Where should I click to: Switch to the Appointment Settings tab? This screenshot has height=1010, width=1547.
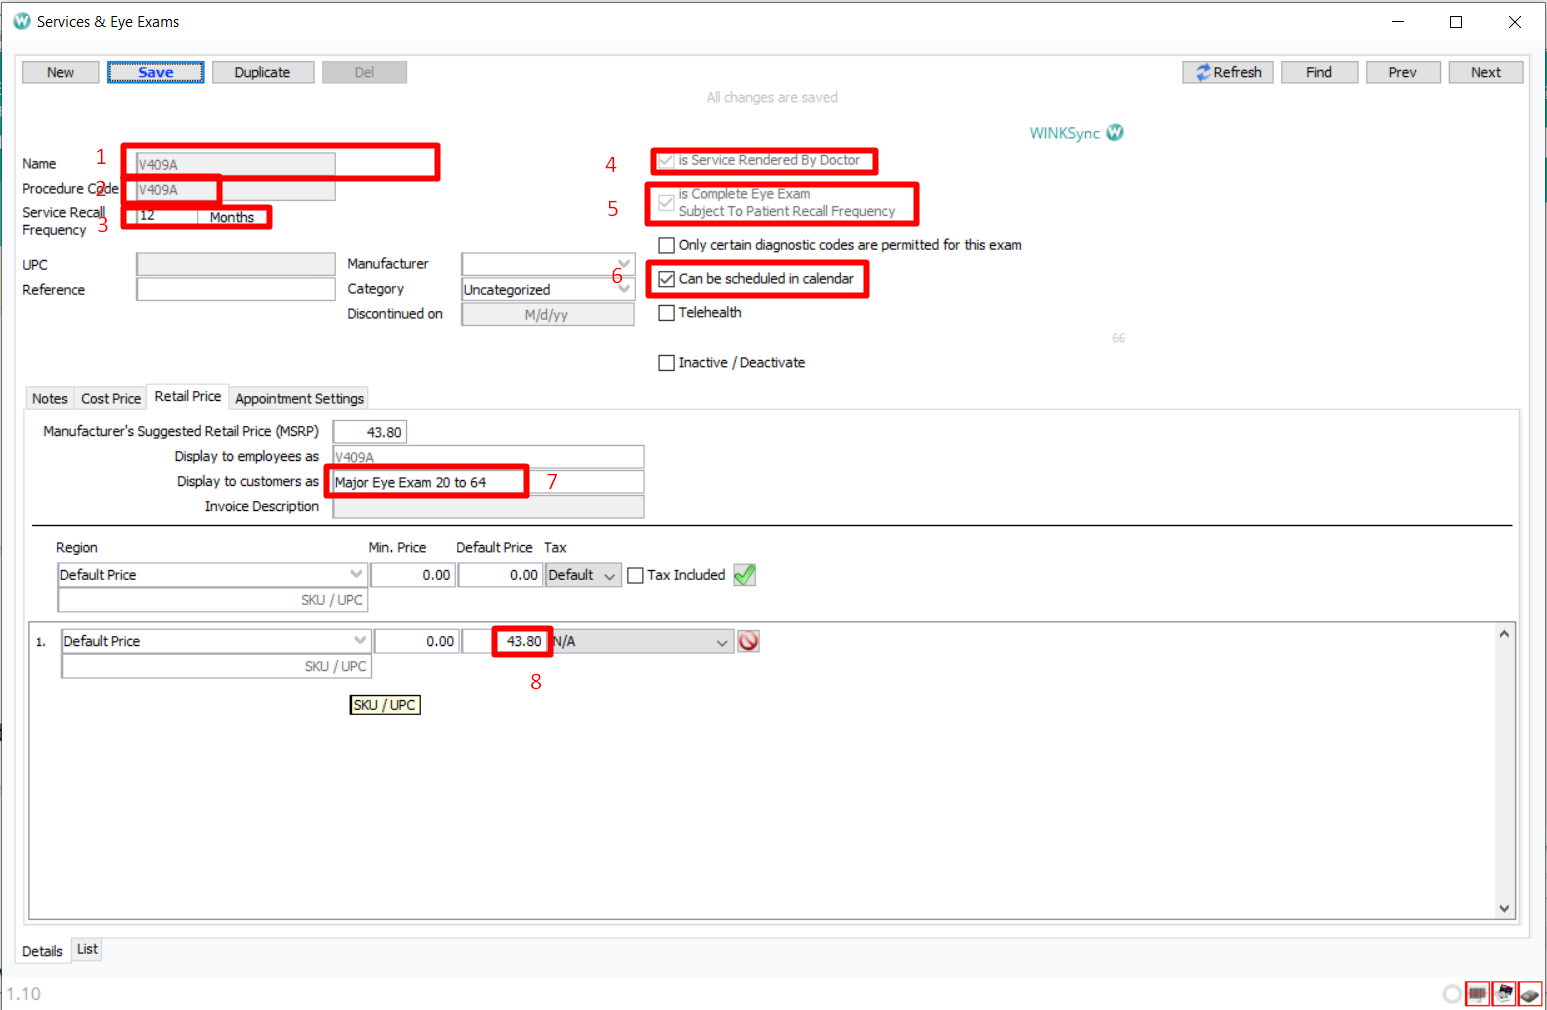pos(299,398)
